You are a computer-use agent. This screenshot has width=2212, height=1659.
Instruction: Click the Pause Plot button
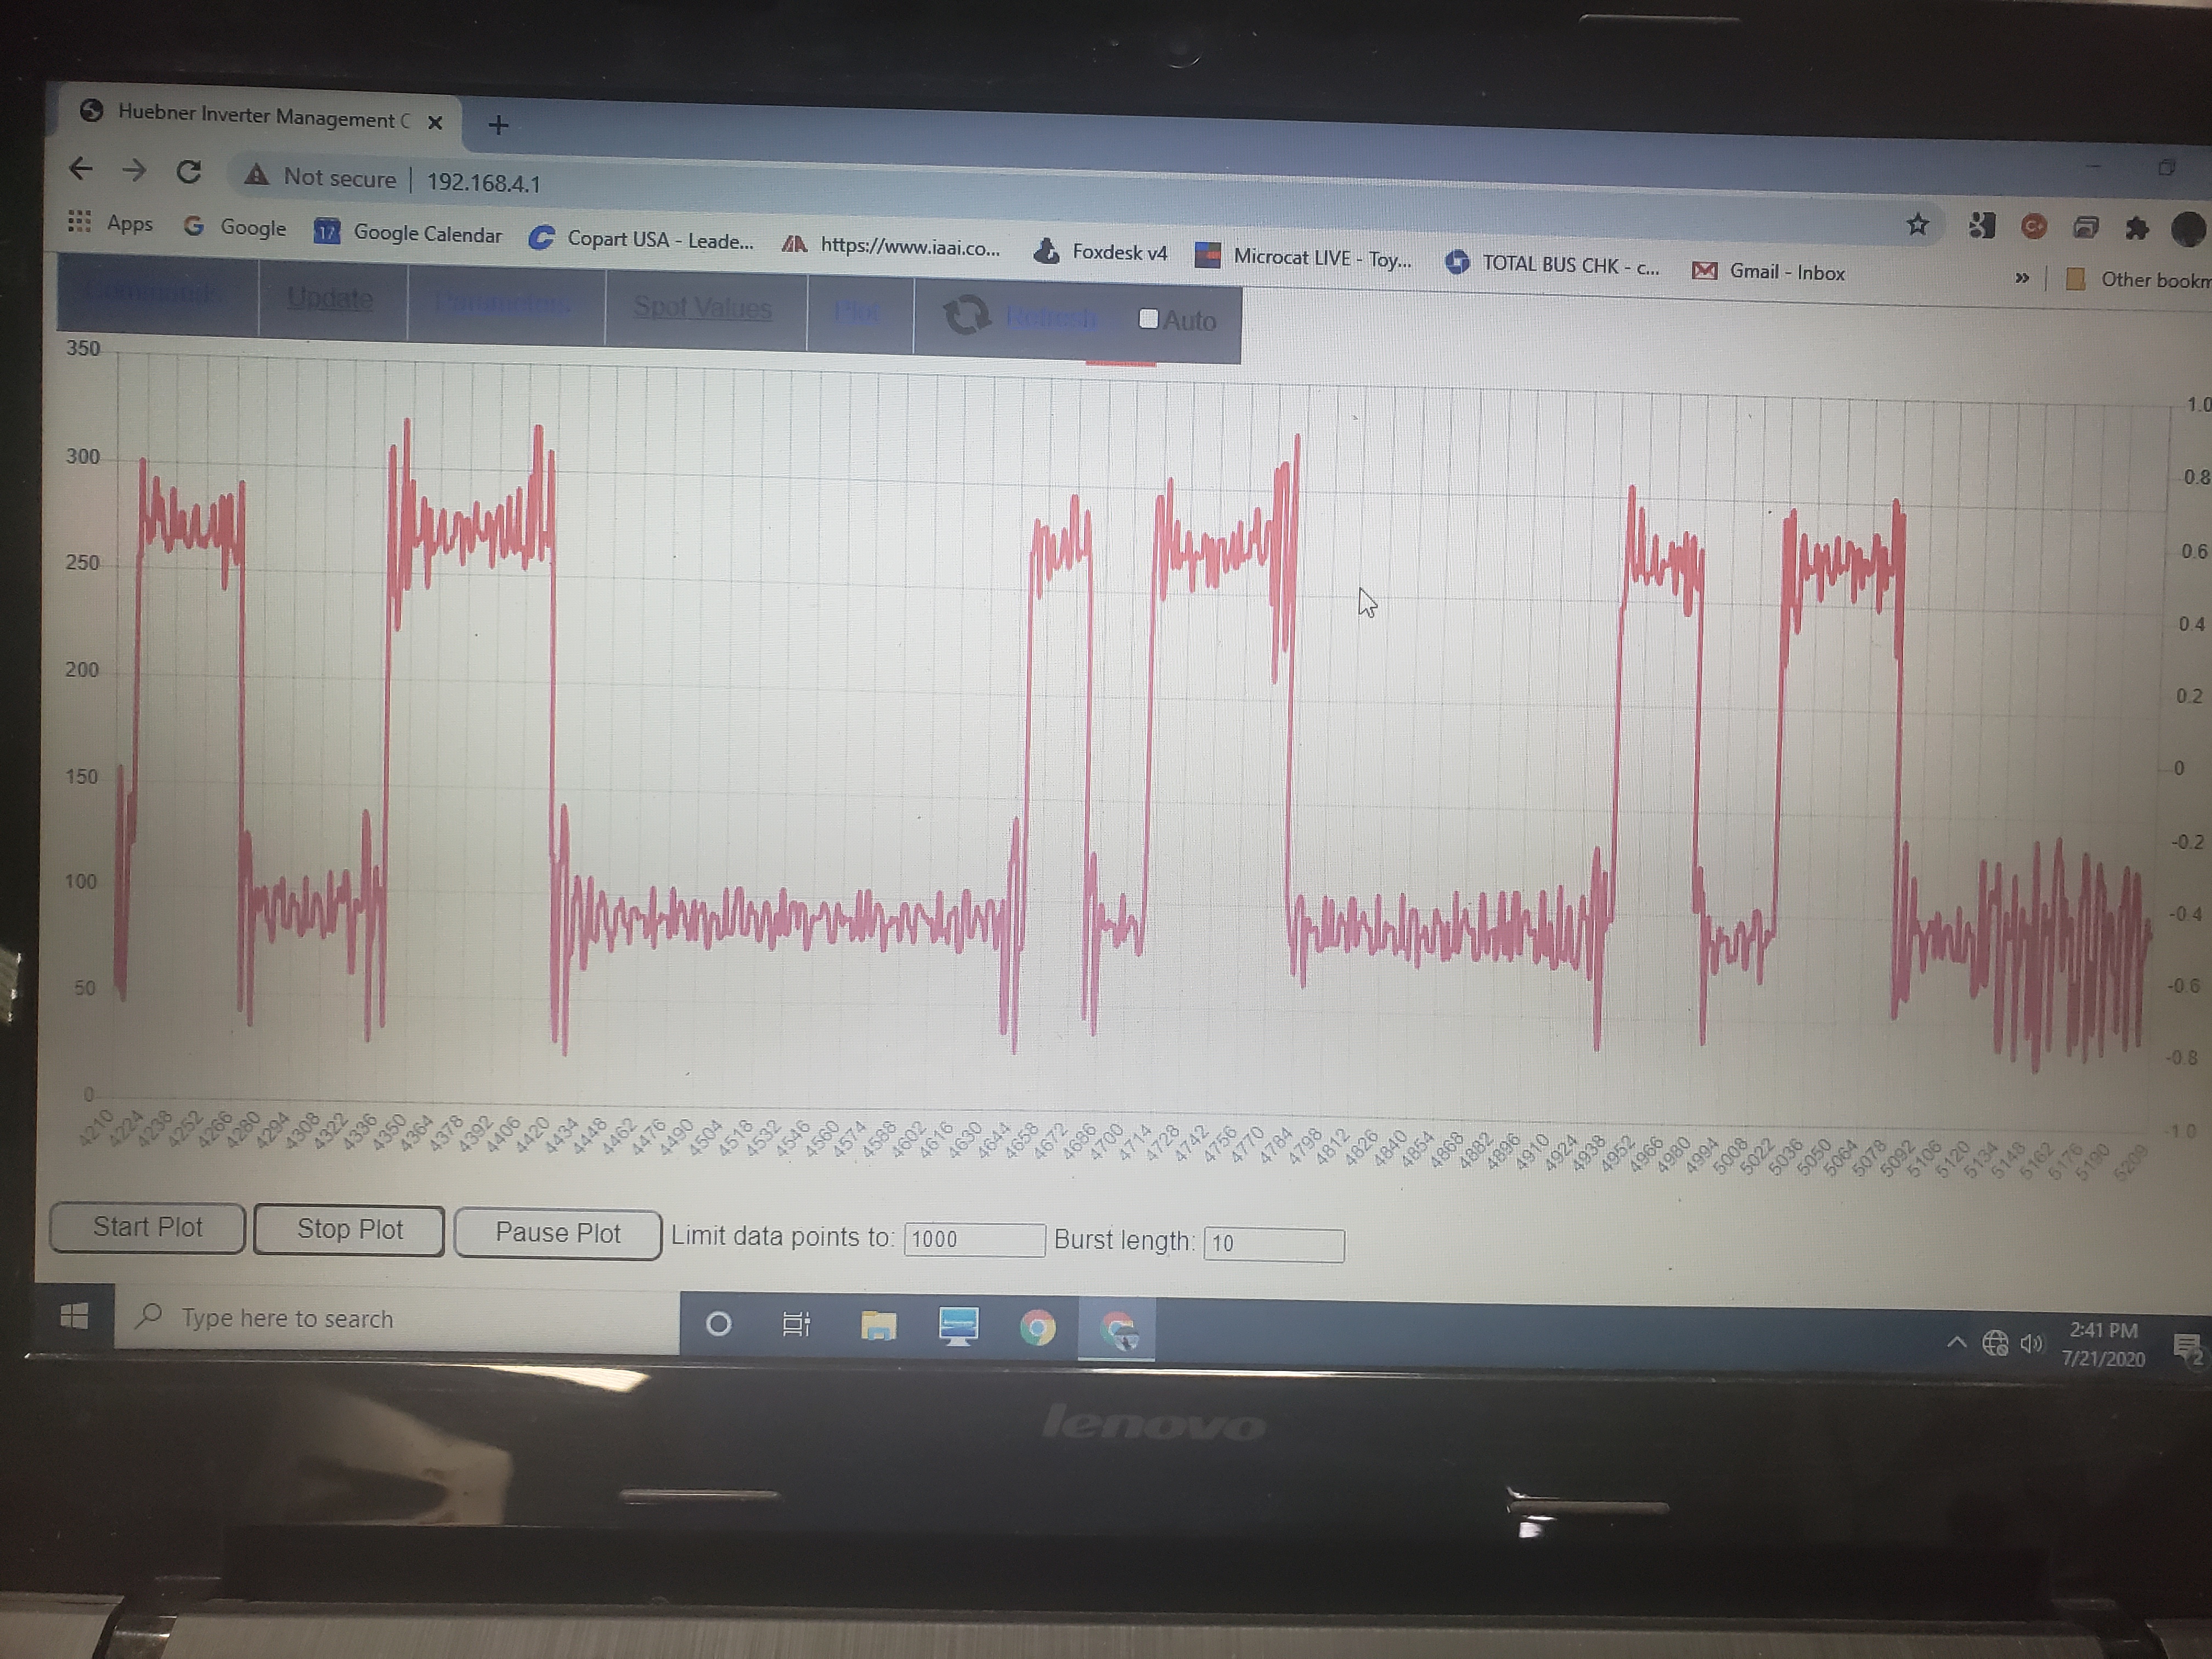point(558,1233)
